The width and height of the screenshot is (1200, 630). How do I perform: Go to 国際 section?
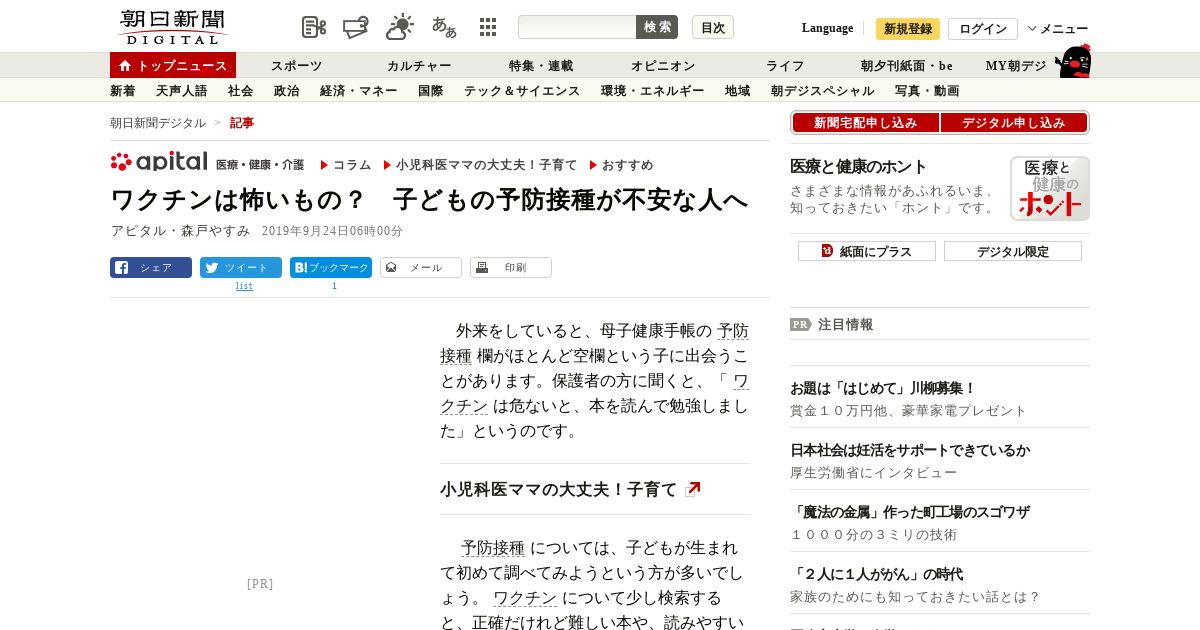[431, 91]
